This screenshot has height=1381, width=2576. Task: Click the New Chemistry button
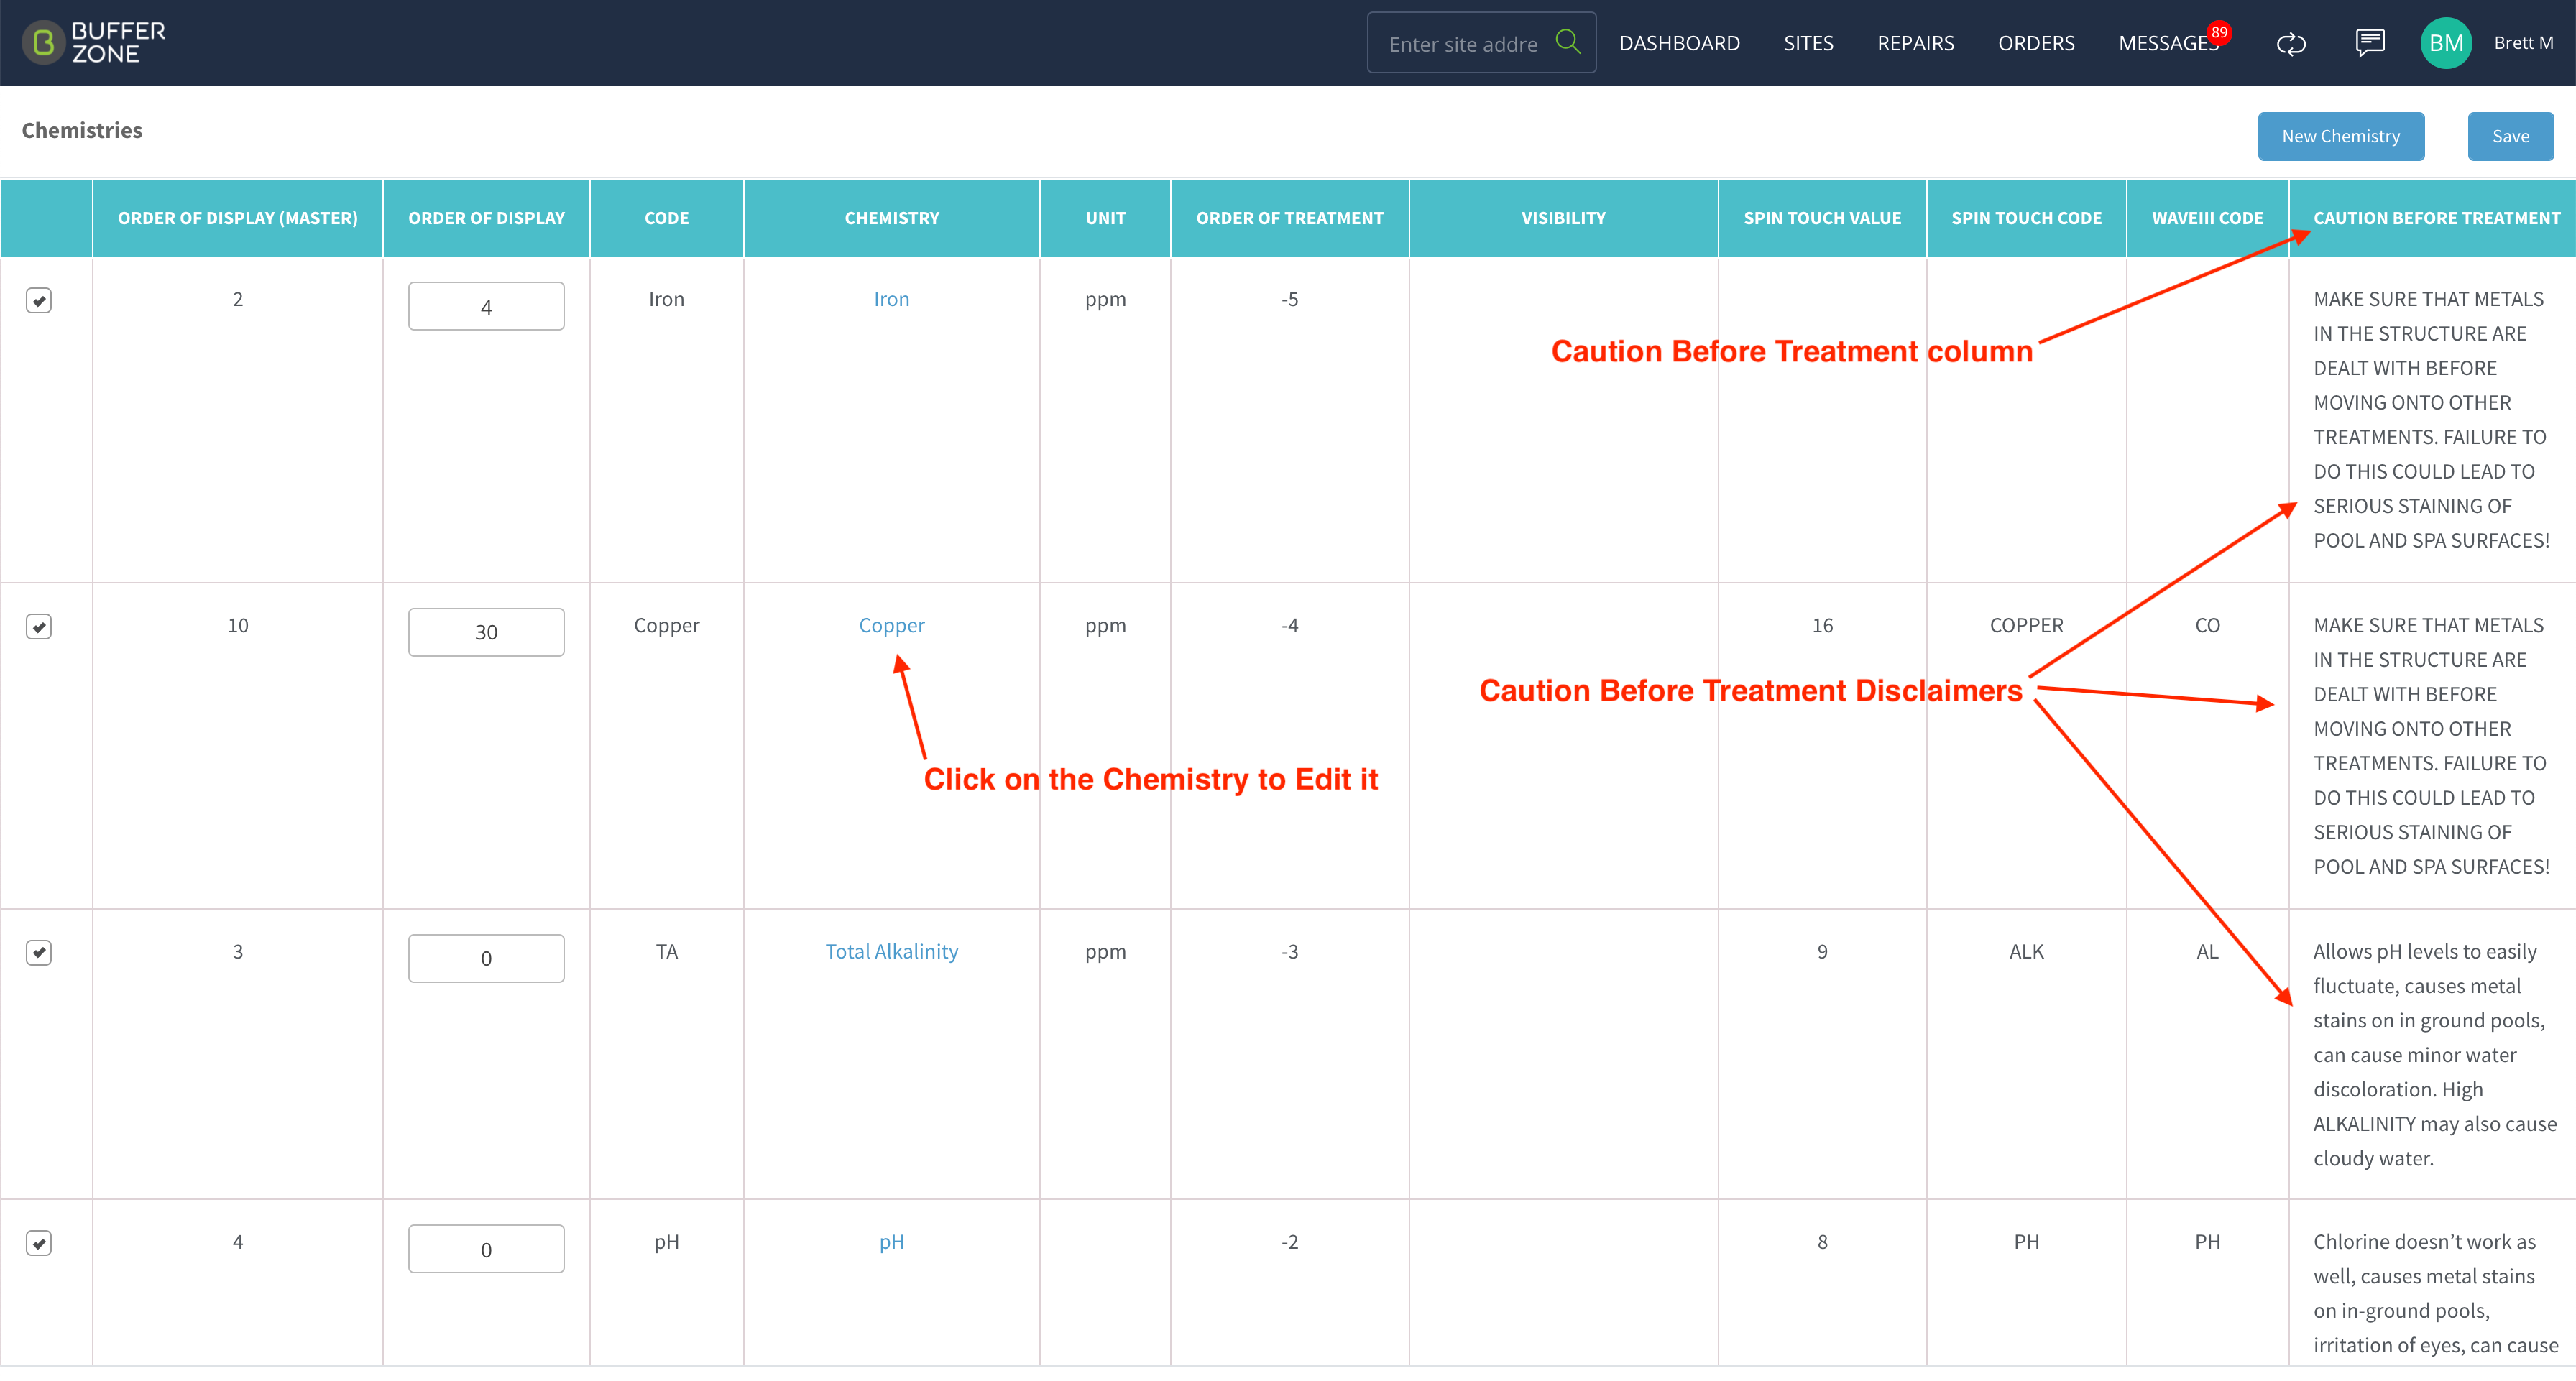click(2340, 136)
